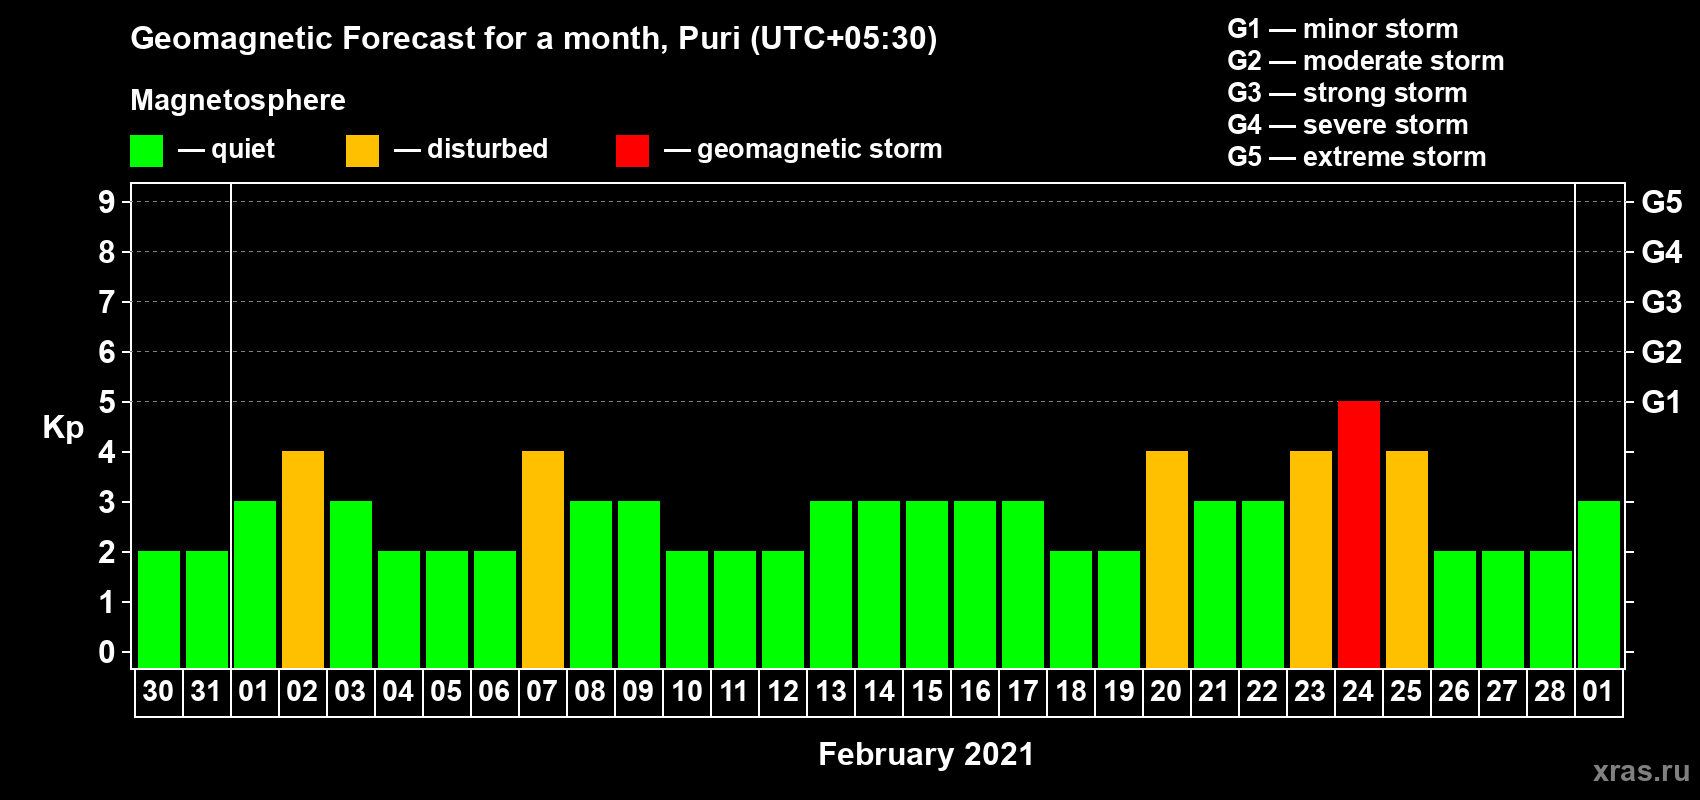Click the G5 label on right axis

[x=1661, y=202]
